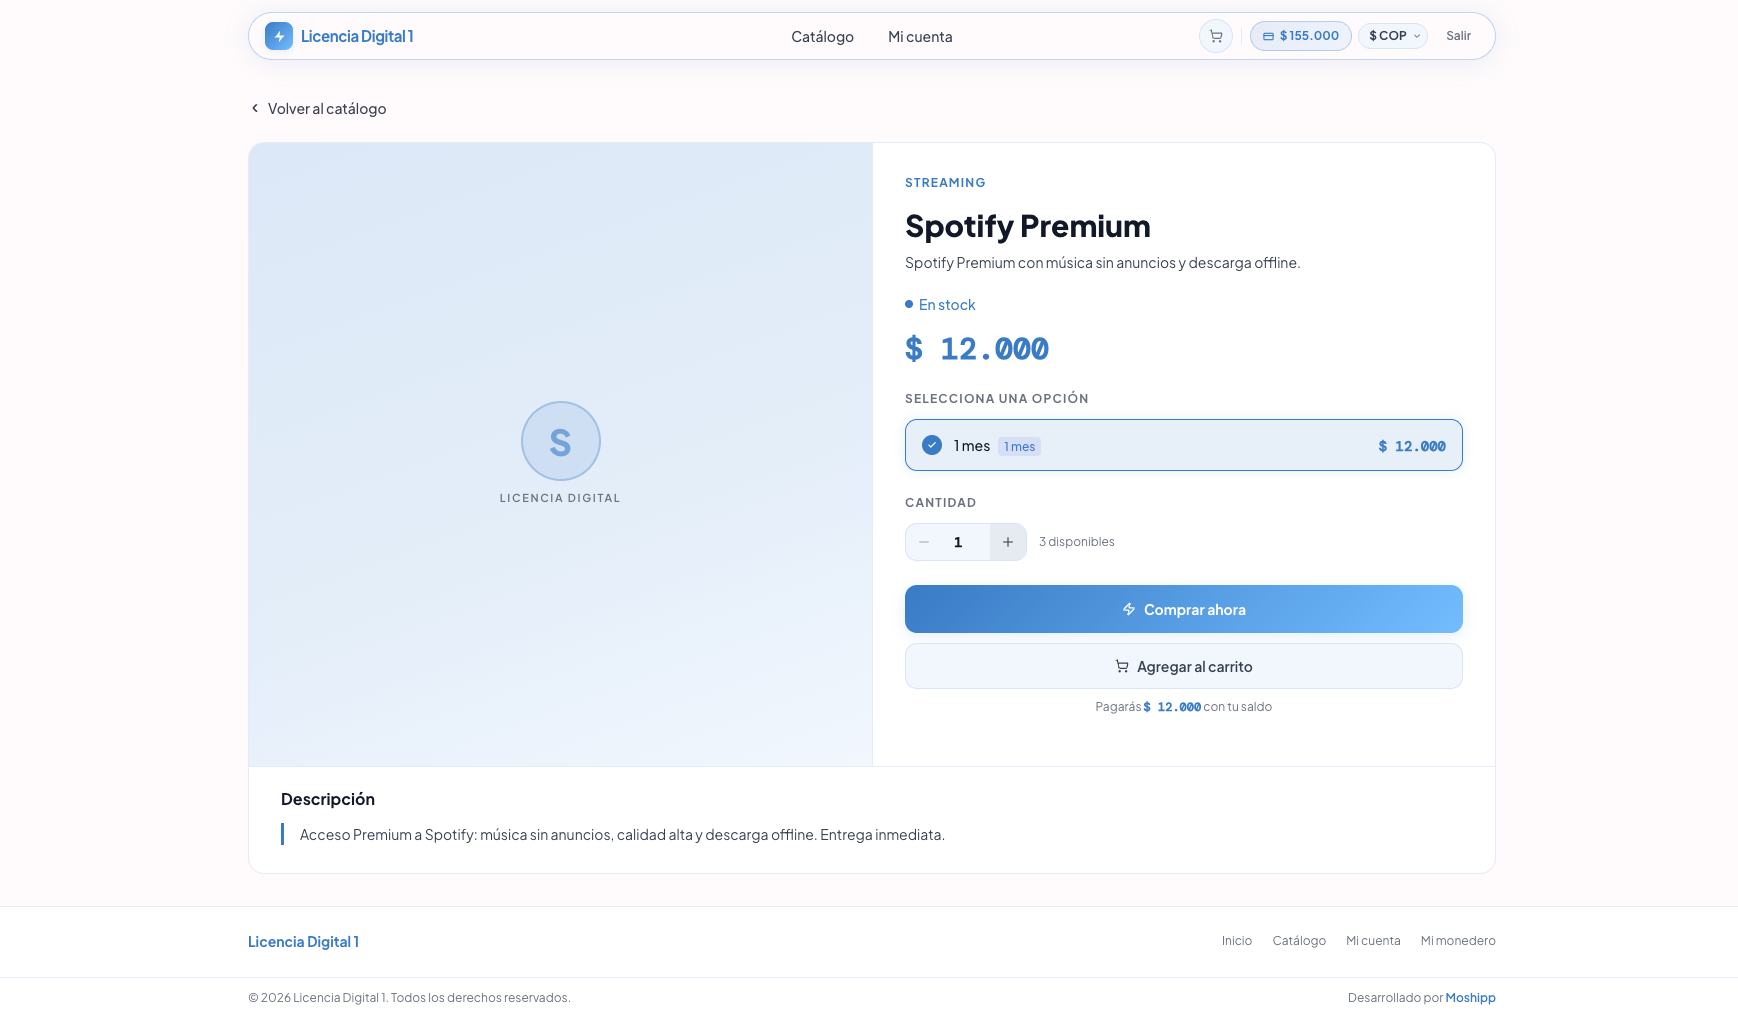Open the Catálogo footer link
1738x1018 pixels.
[1298, 941]
